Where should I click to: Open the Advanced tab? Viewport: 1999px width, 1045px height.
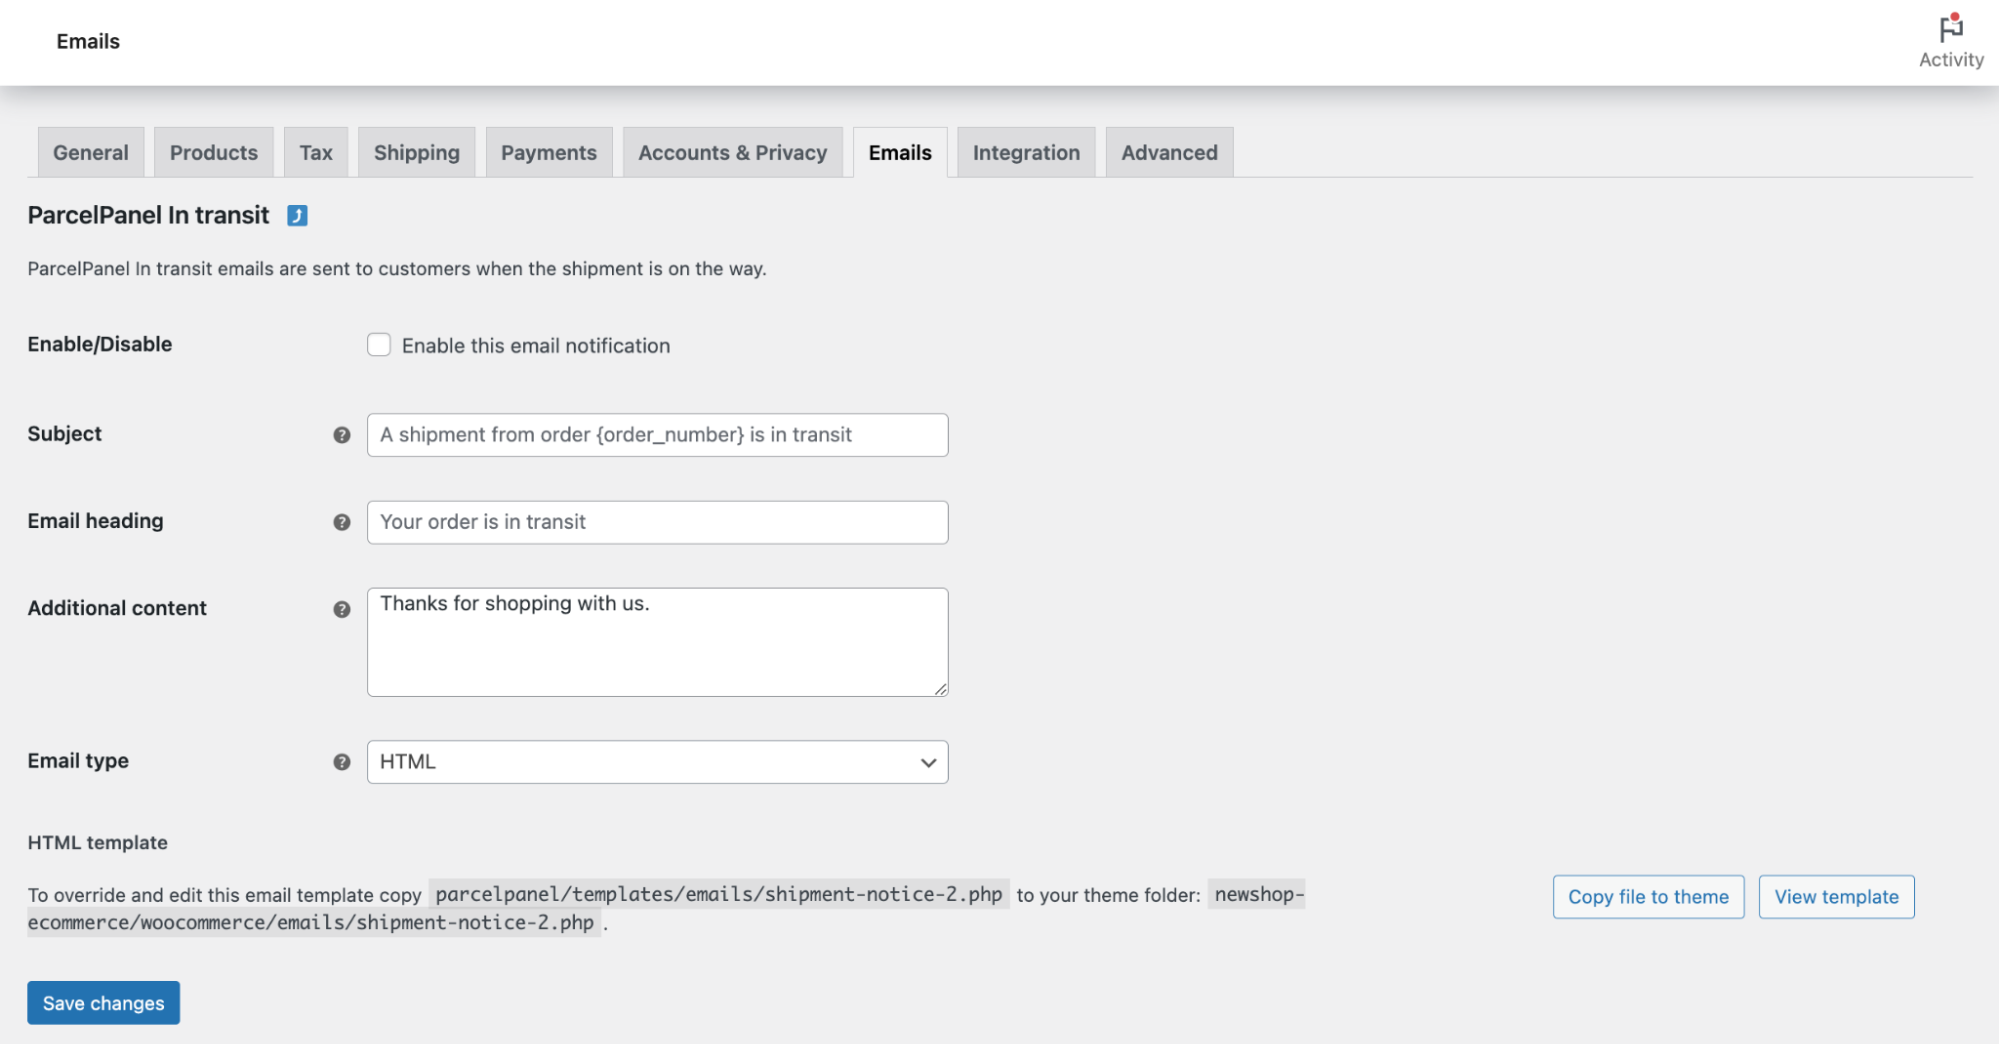[x=1169, y=153]
